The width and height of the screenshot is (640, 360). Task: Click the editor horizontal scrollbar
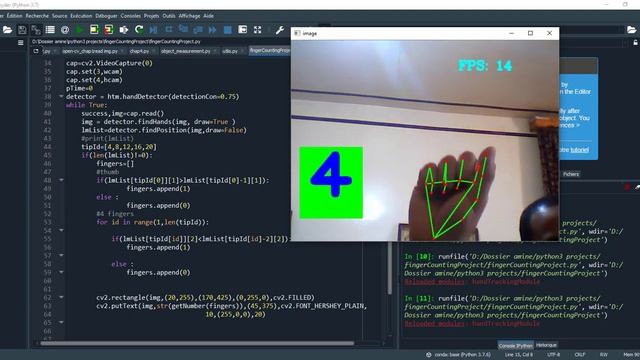pyautogui.click(x=197, y=343)
